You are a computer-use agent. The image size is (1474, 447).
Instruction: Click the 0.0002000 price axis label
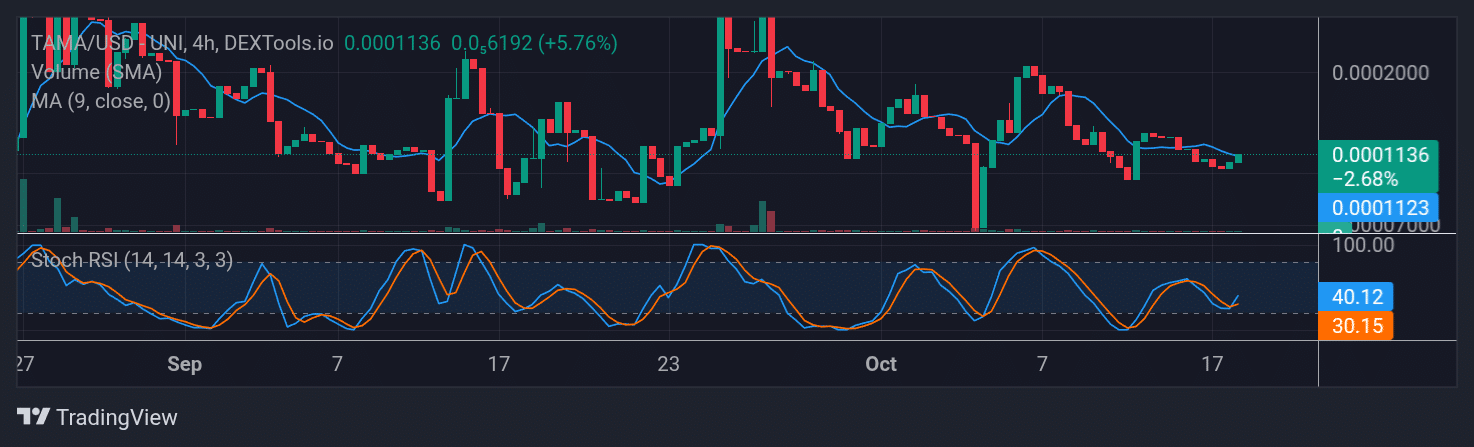pos(1380,74)
